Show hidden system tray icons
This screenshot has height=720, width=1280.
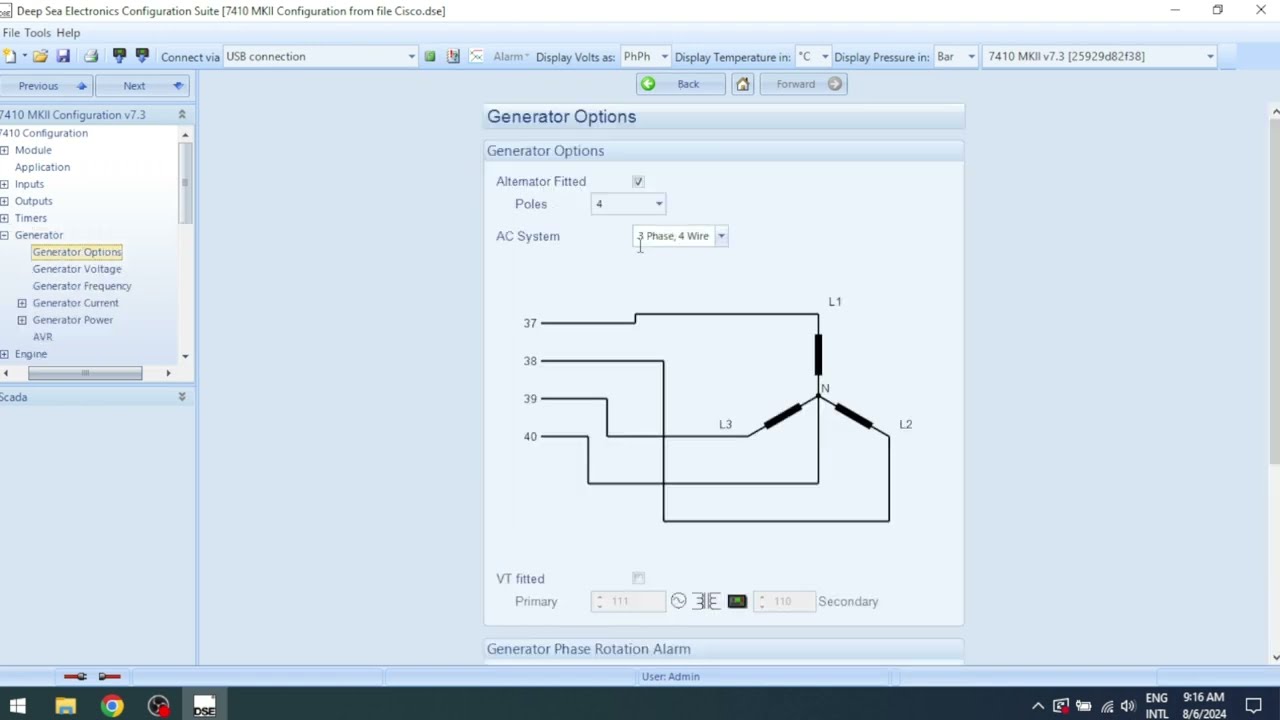1038,707
